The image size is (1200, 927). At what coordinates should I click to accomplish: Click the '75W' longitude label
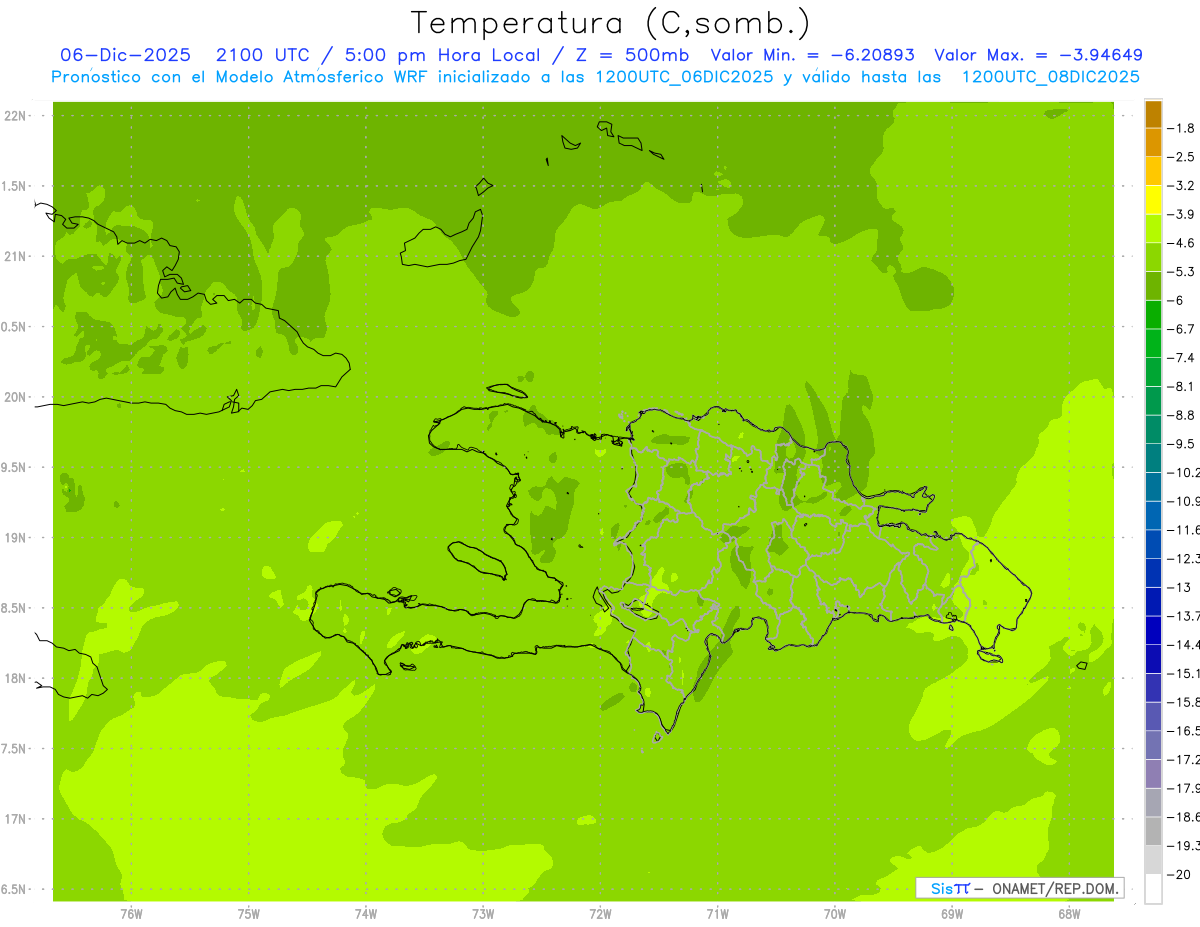pyautogui.click(x=249, y=914)
